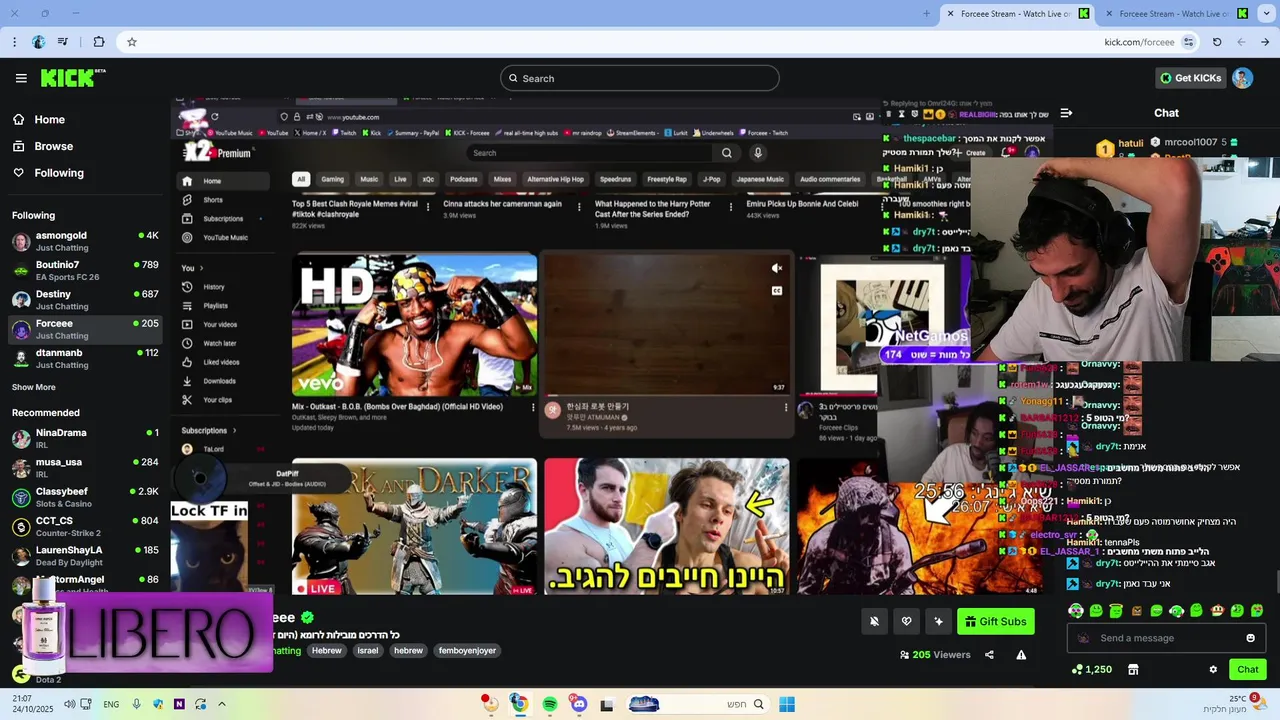Screen dimensions: 1280x720
Task: Click the ENG language indicator
Action: 111,704
